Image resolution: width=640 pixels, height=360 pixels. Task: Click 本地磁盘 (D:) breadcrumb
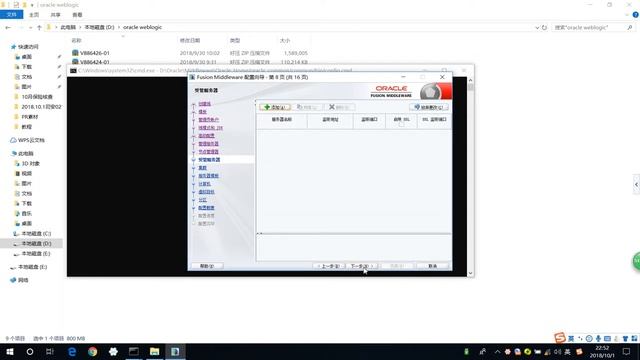click(99, 27)
